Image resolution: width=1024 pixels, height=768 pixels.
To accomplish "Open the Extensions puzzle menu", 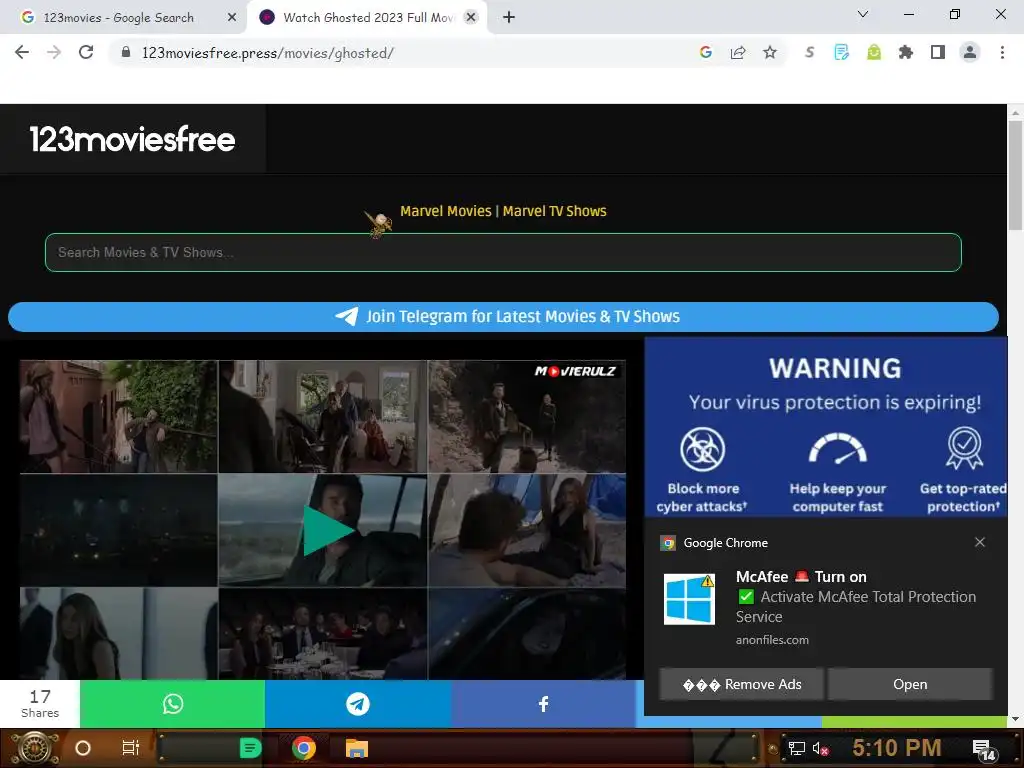I will point(905,52).
